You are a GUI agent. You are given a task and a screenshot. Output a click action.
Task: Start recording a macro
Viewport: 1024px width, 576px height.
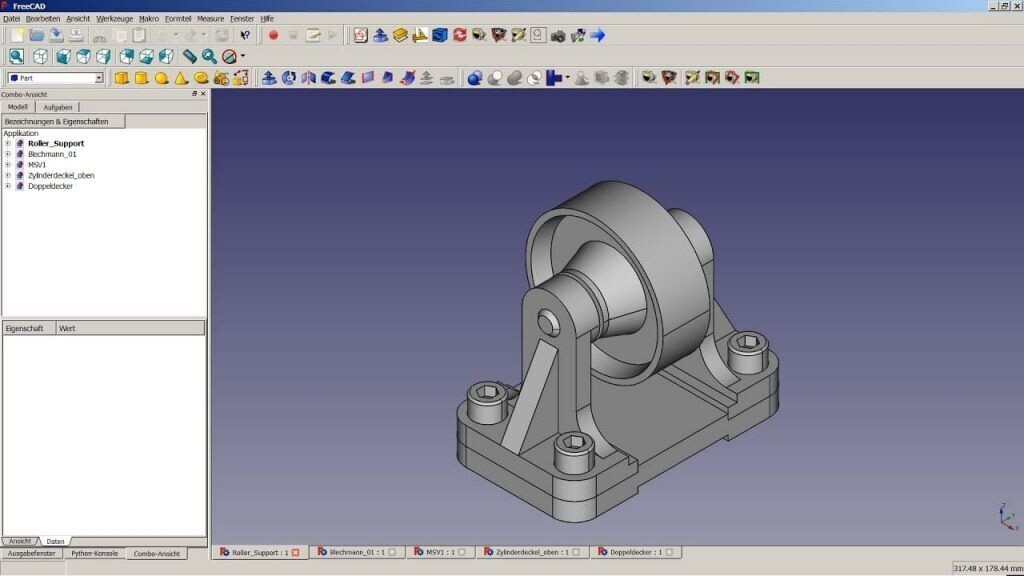tap(273, 35)
